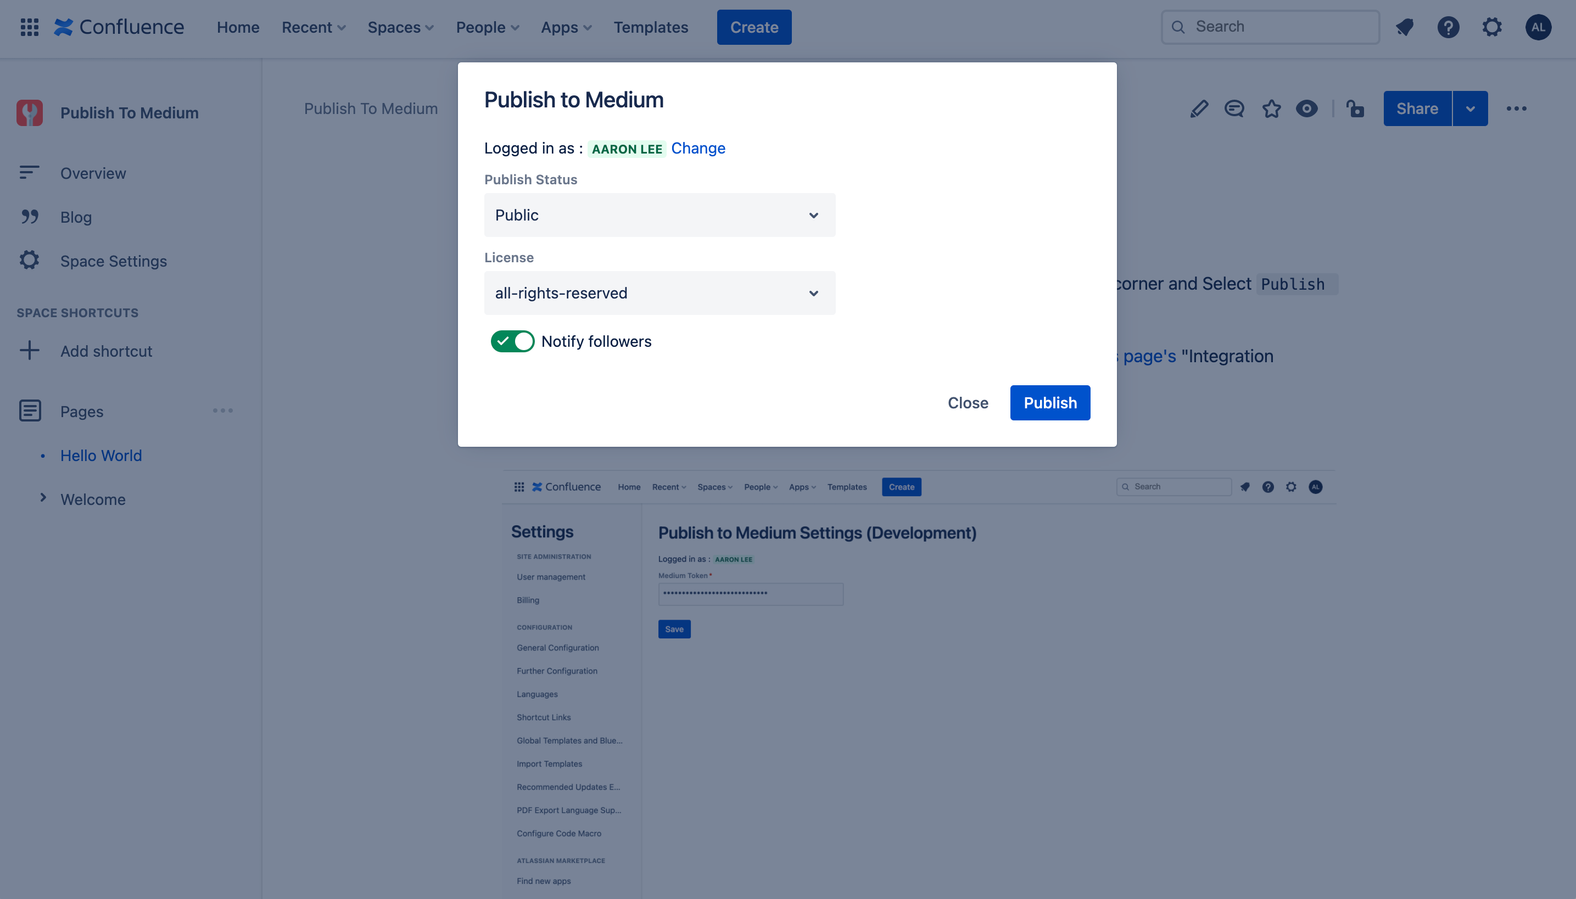This screenshot has height=899, width=1576.
Task: Open the Apps menu
Action: [x=566, y=27]
